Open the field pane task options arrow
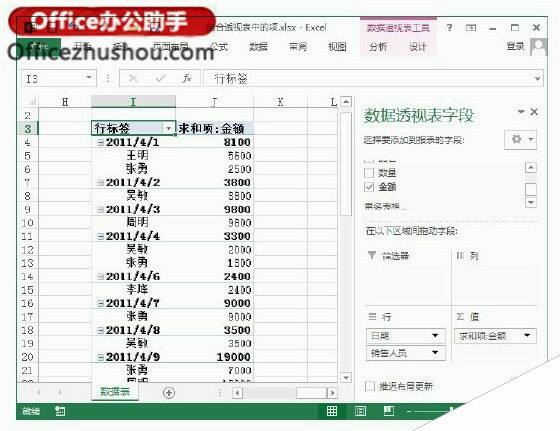 click(x=521, y=112)
